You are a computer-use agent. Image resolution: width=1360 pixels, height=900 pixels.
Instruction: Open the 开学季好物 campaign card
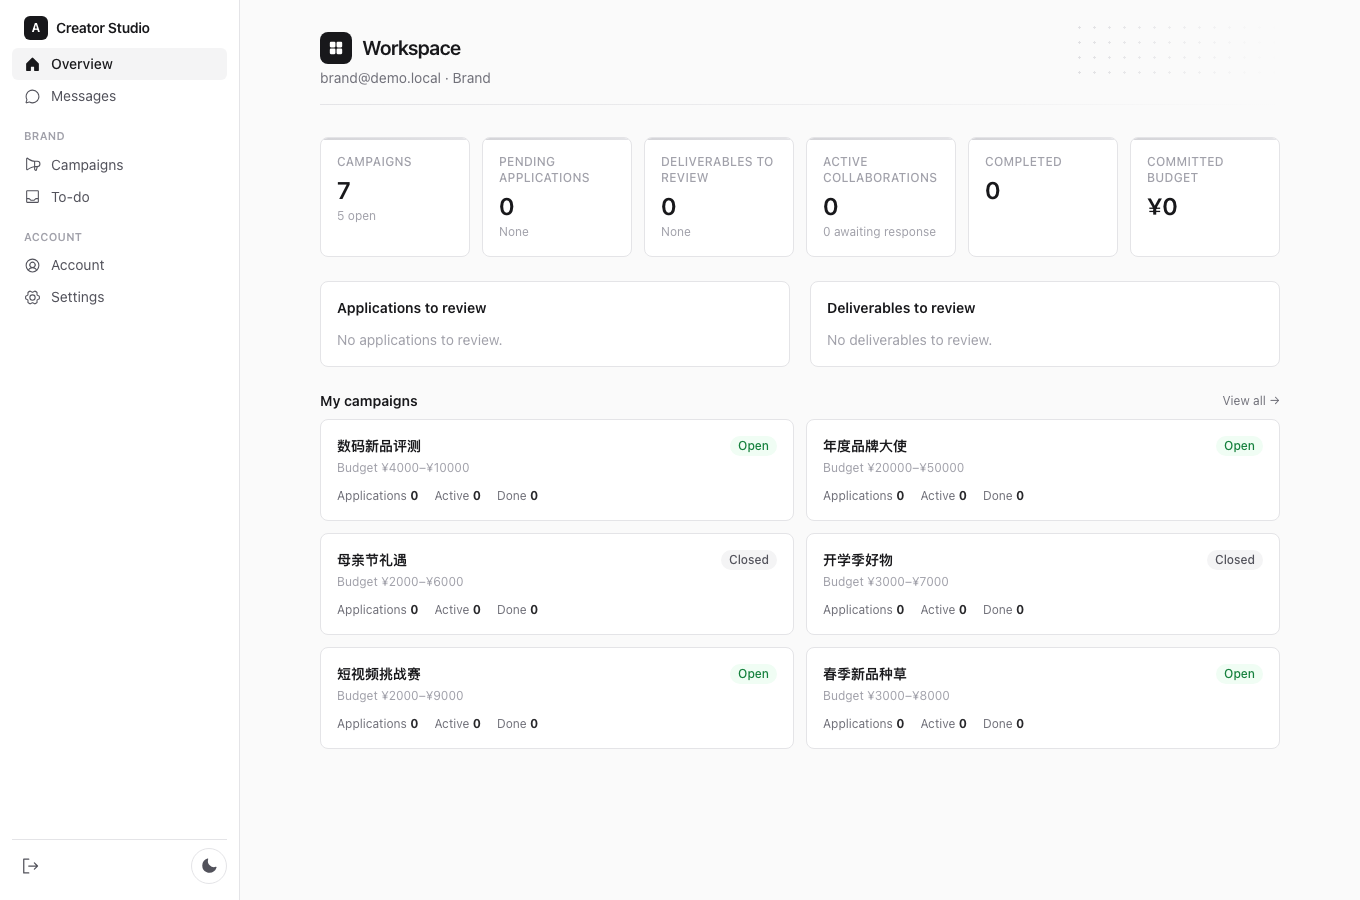tap(1043, 584)
